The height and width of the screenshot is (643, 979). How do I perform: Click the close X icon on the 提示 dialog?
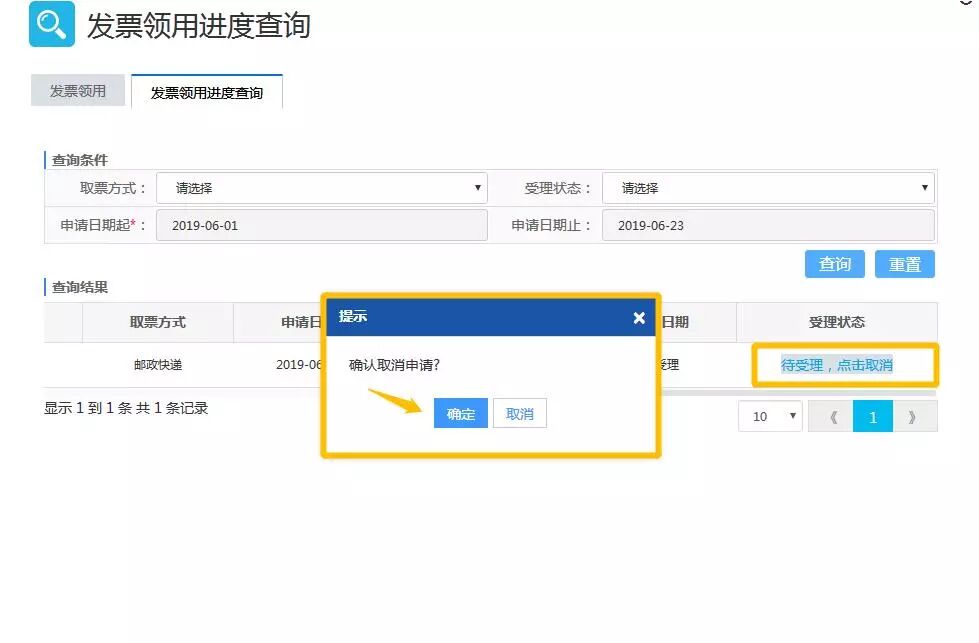639,318
